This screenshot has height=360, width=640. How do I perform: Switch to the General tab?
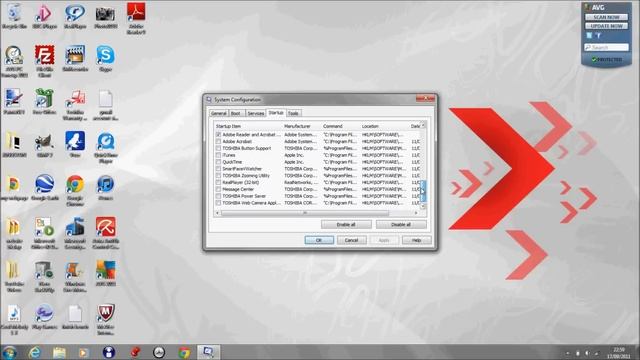(219, 113)
